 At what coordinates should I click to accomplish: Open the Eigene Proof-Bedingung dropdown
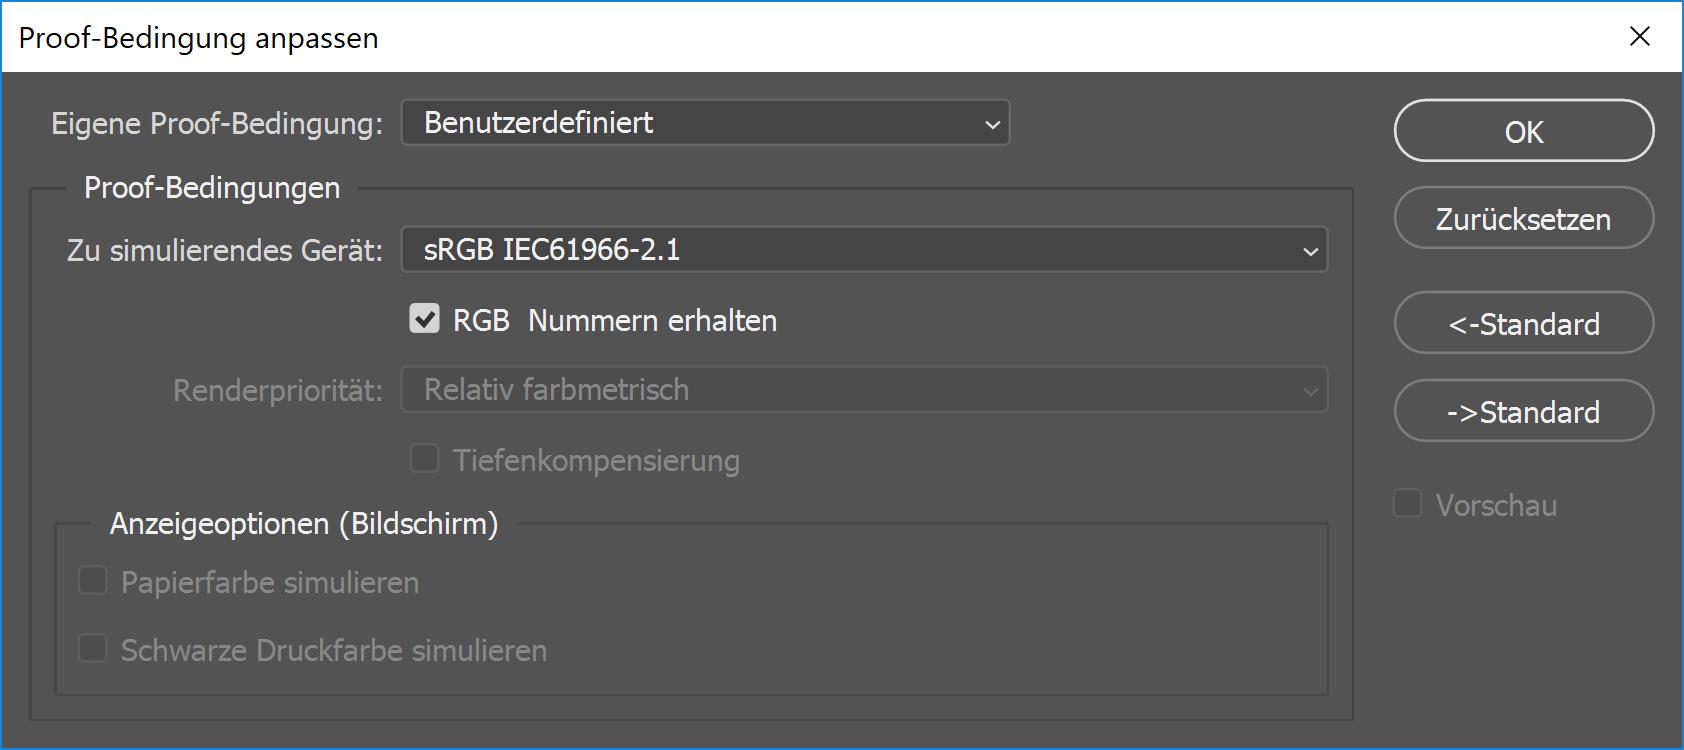pos(705,123)
